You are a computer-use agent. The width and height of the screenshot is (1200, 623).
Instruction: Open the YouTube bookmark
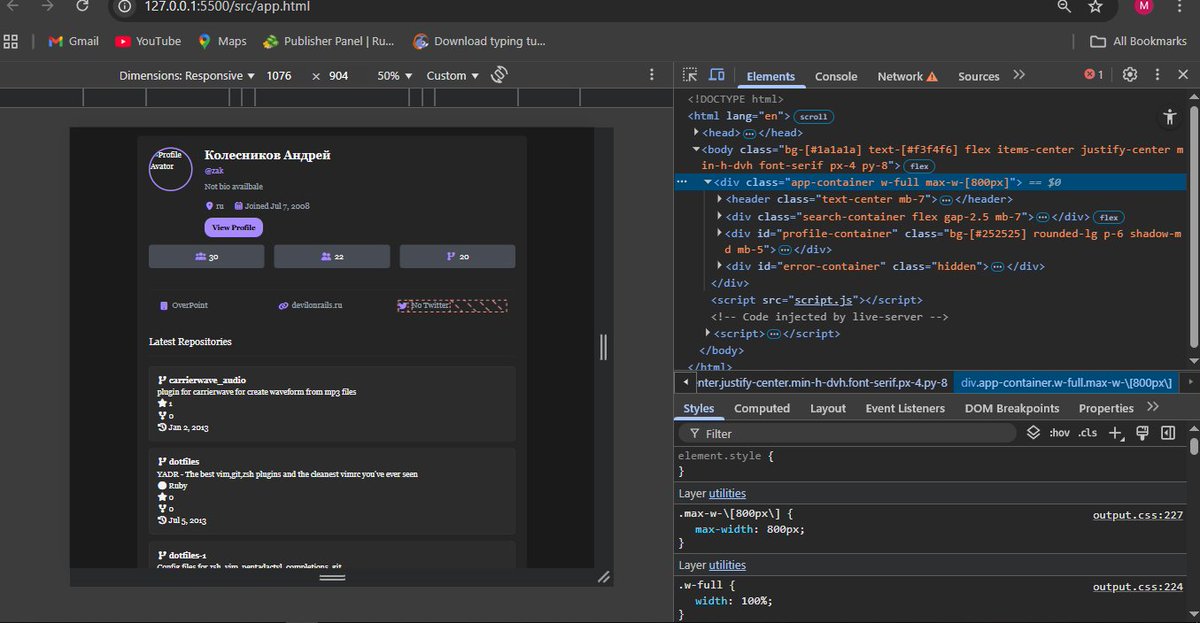coord(148,41)
